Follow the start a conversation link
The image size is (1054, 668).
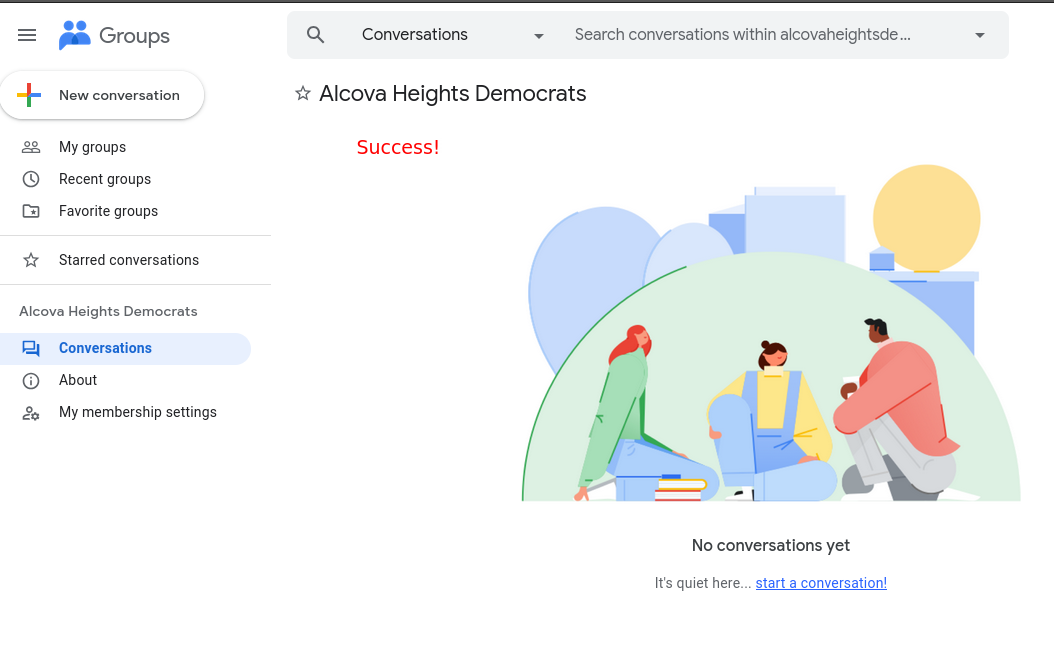[x=821, y=583]
